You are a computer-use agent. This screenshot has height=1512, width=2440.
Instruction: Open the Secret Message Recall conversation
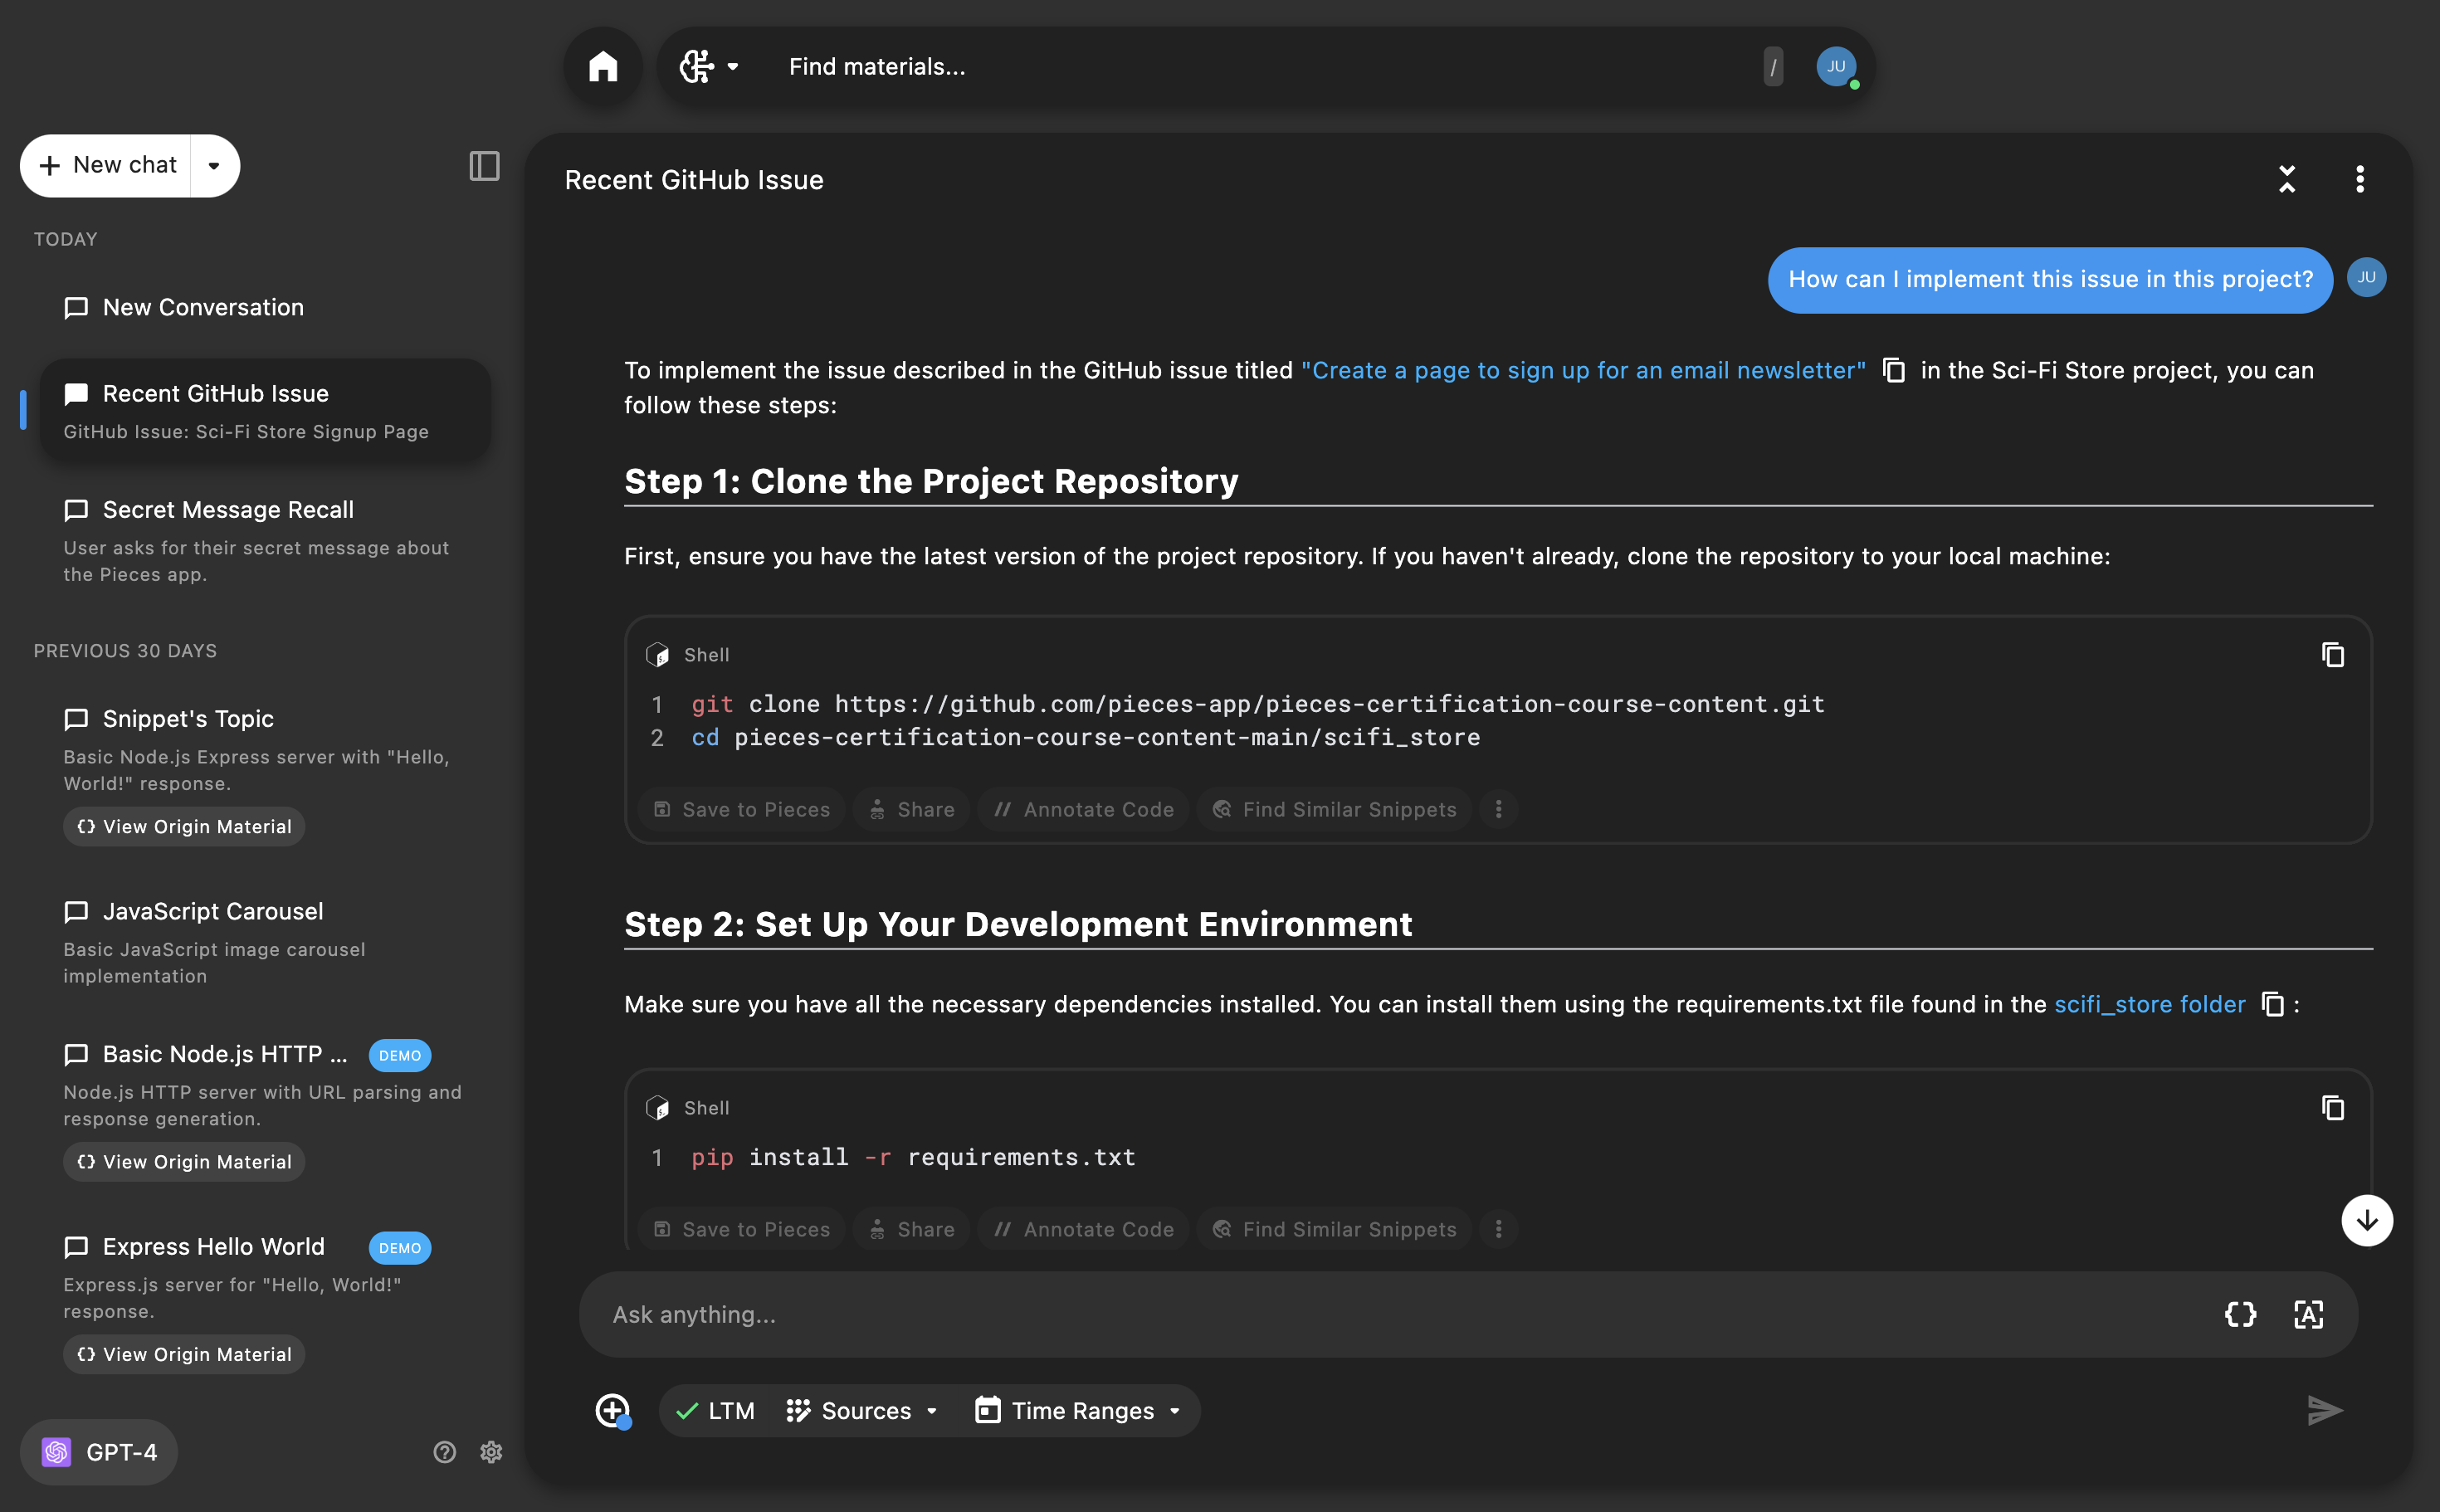click(265, 540)
